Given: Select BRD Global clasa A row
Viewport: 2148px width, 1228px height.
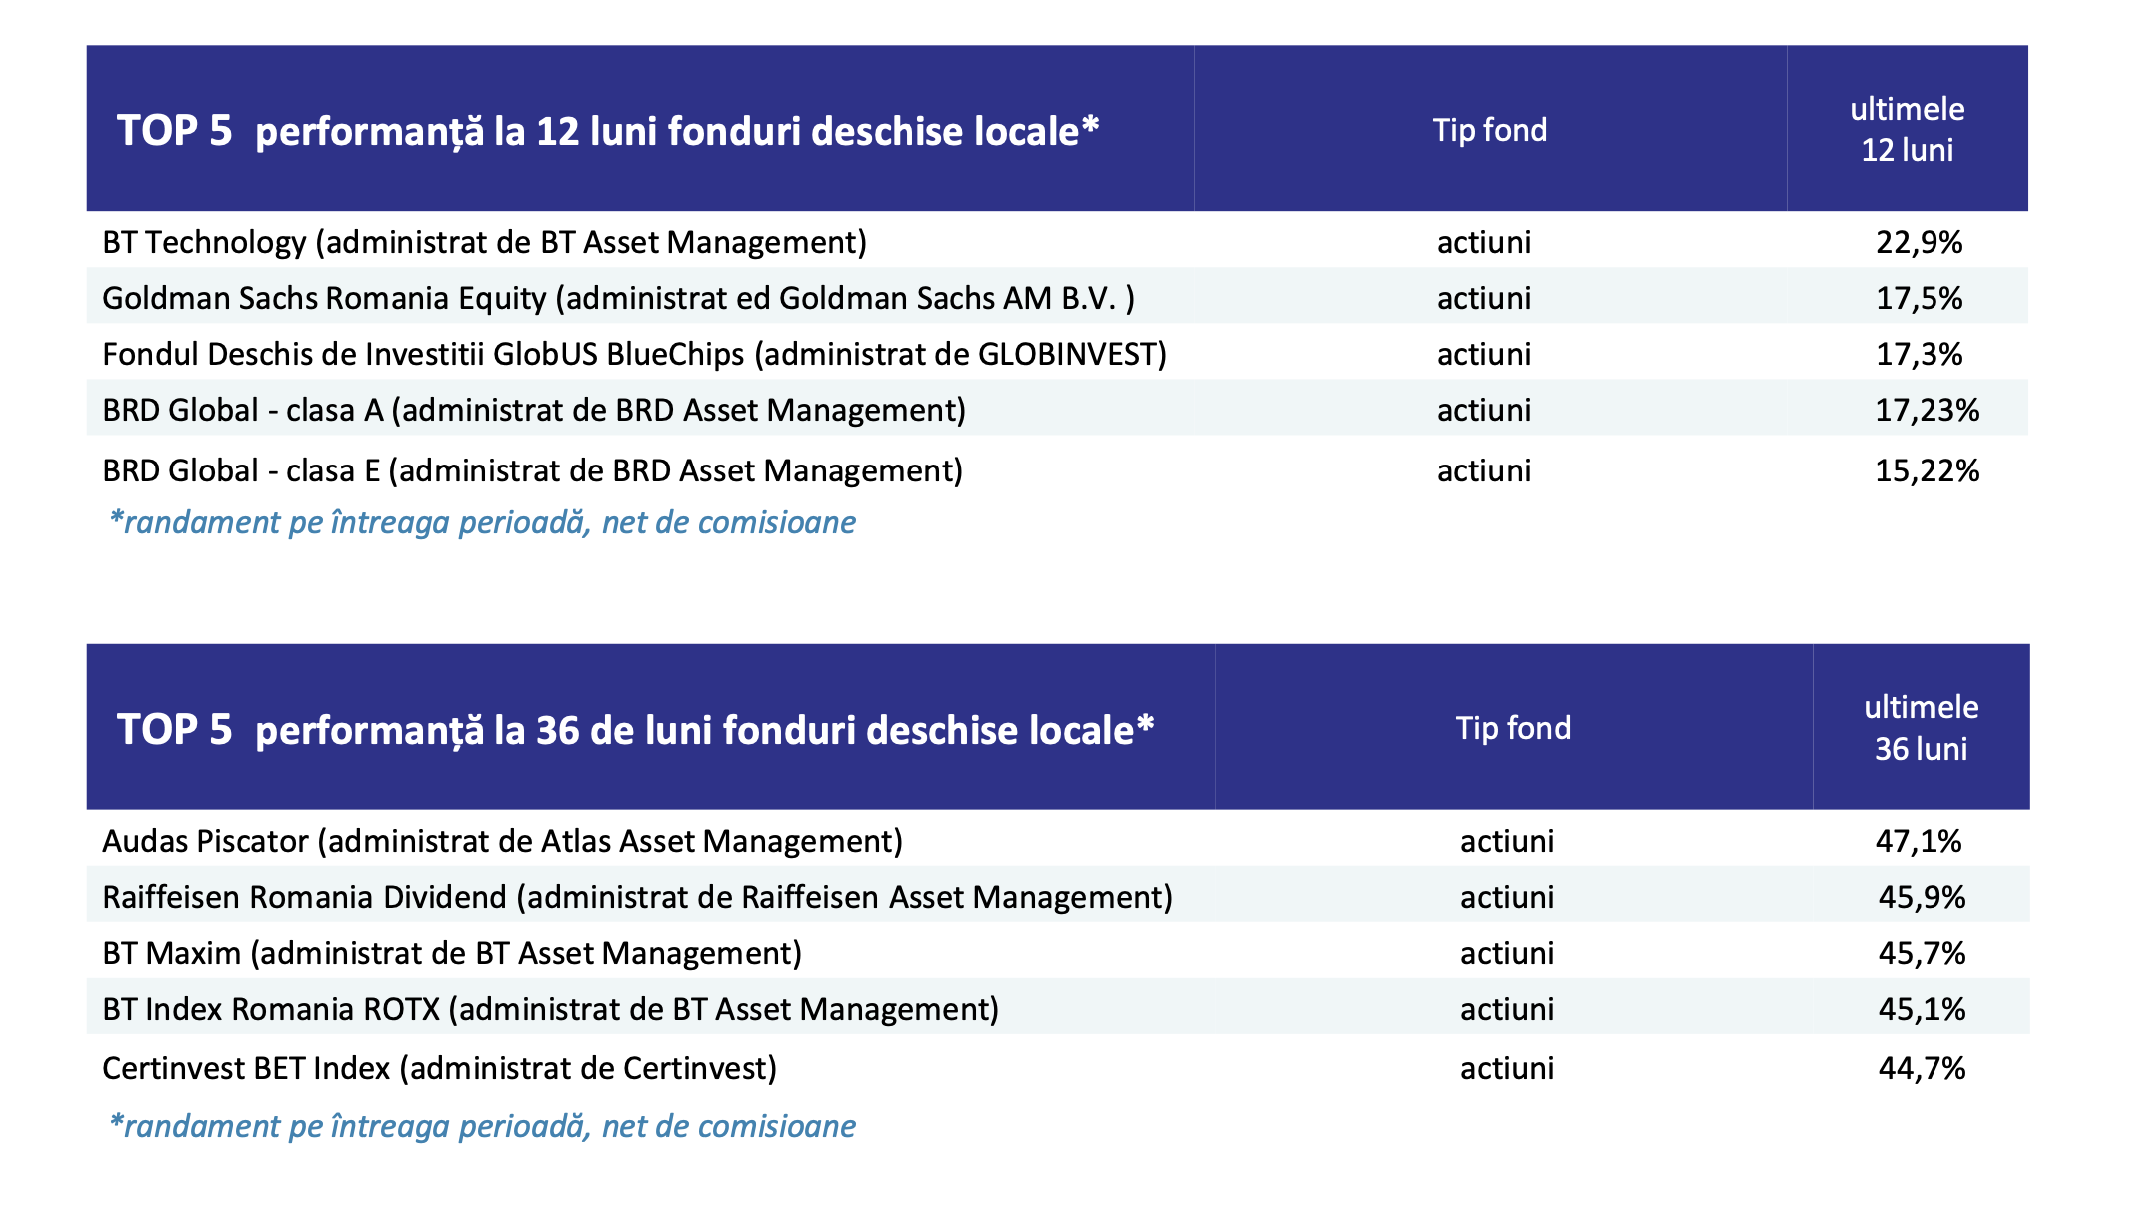Looking at the screenshot, I should (1057, 409).
